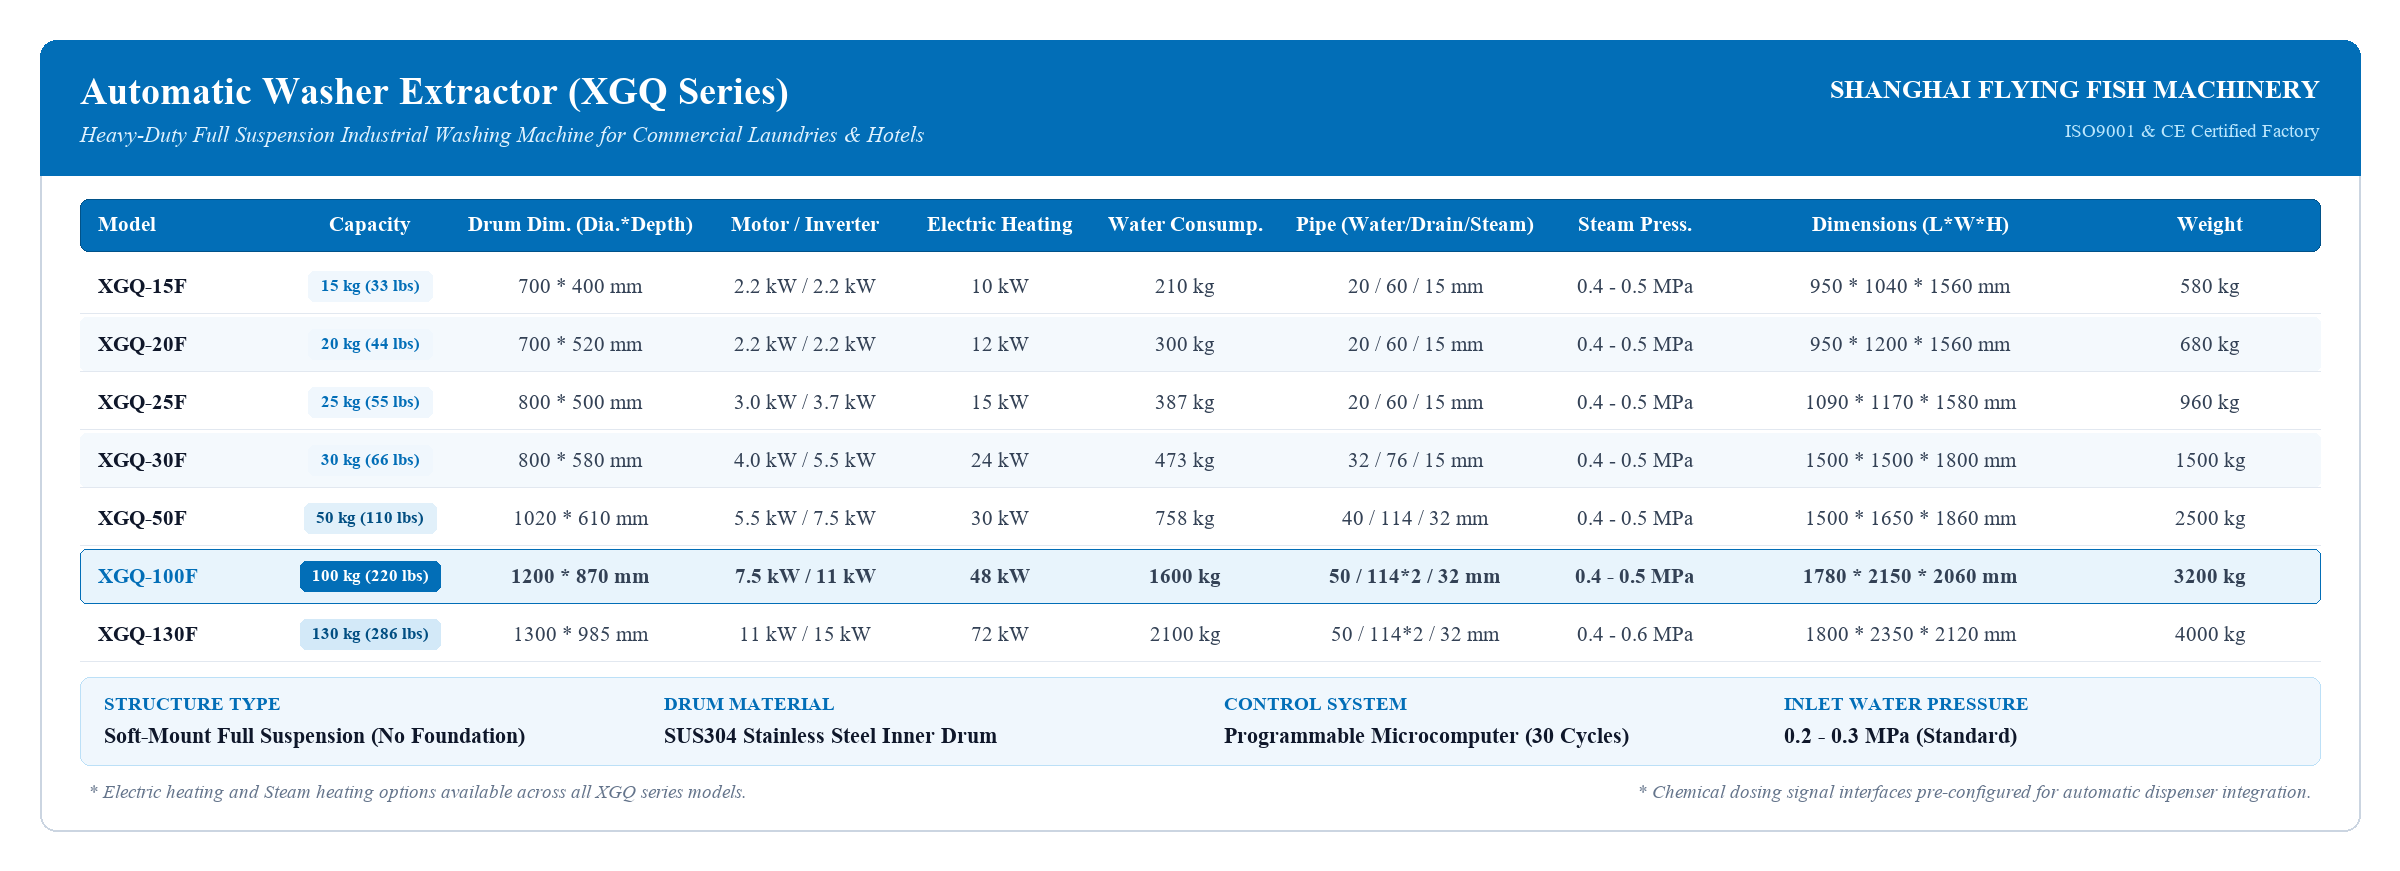Click the 'Capacity' column header
Screen dimensions: 2400x871
point(370,225)
